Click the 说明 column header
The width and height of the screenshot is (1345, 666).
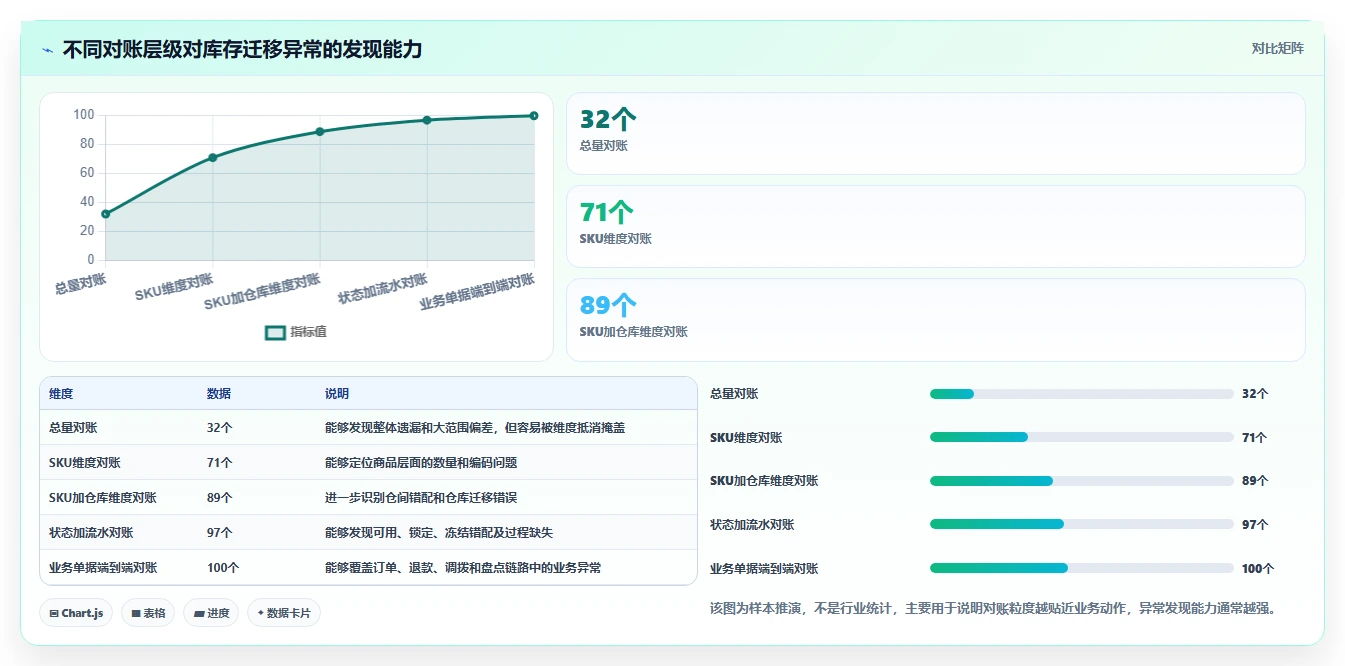337,394
